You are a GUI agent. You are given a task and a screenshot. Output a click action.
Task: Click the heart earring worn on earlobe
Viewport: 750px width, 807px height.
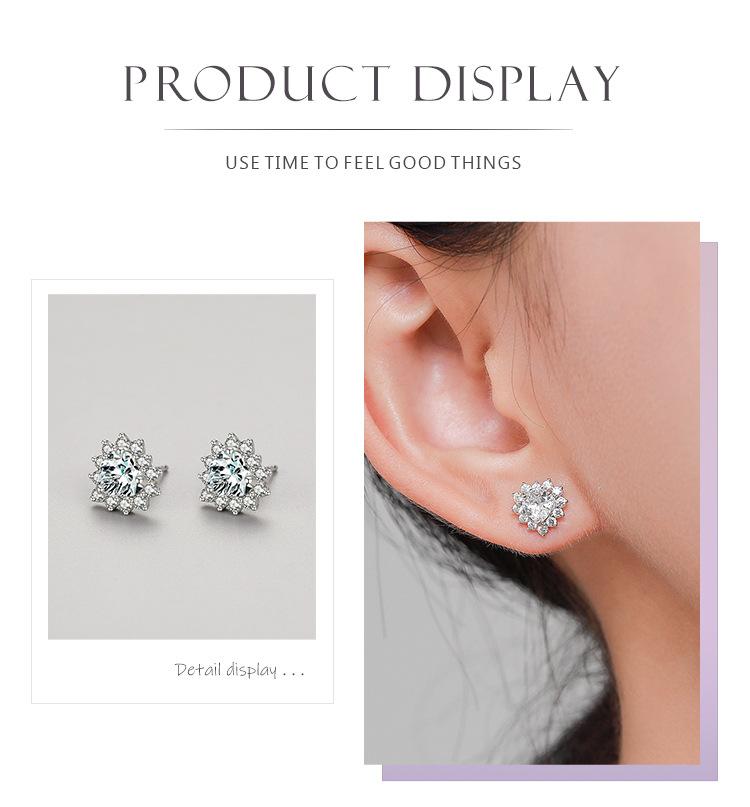point(540,507)
